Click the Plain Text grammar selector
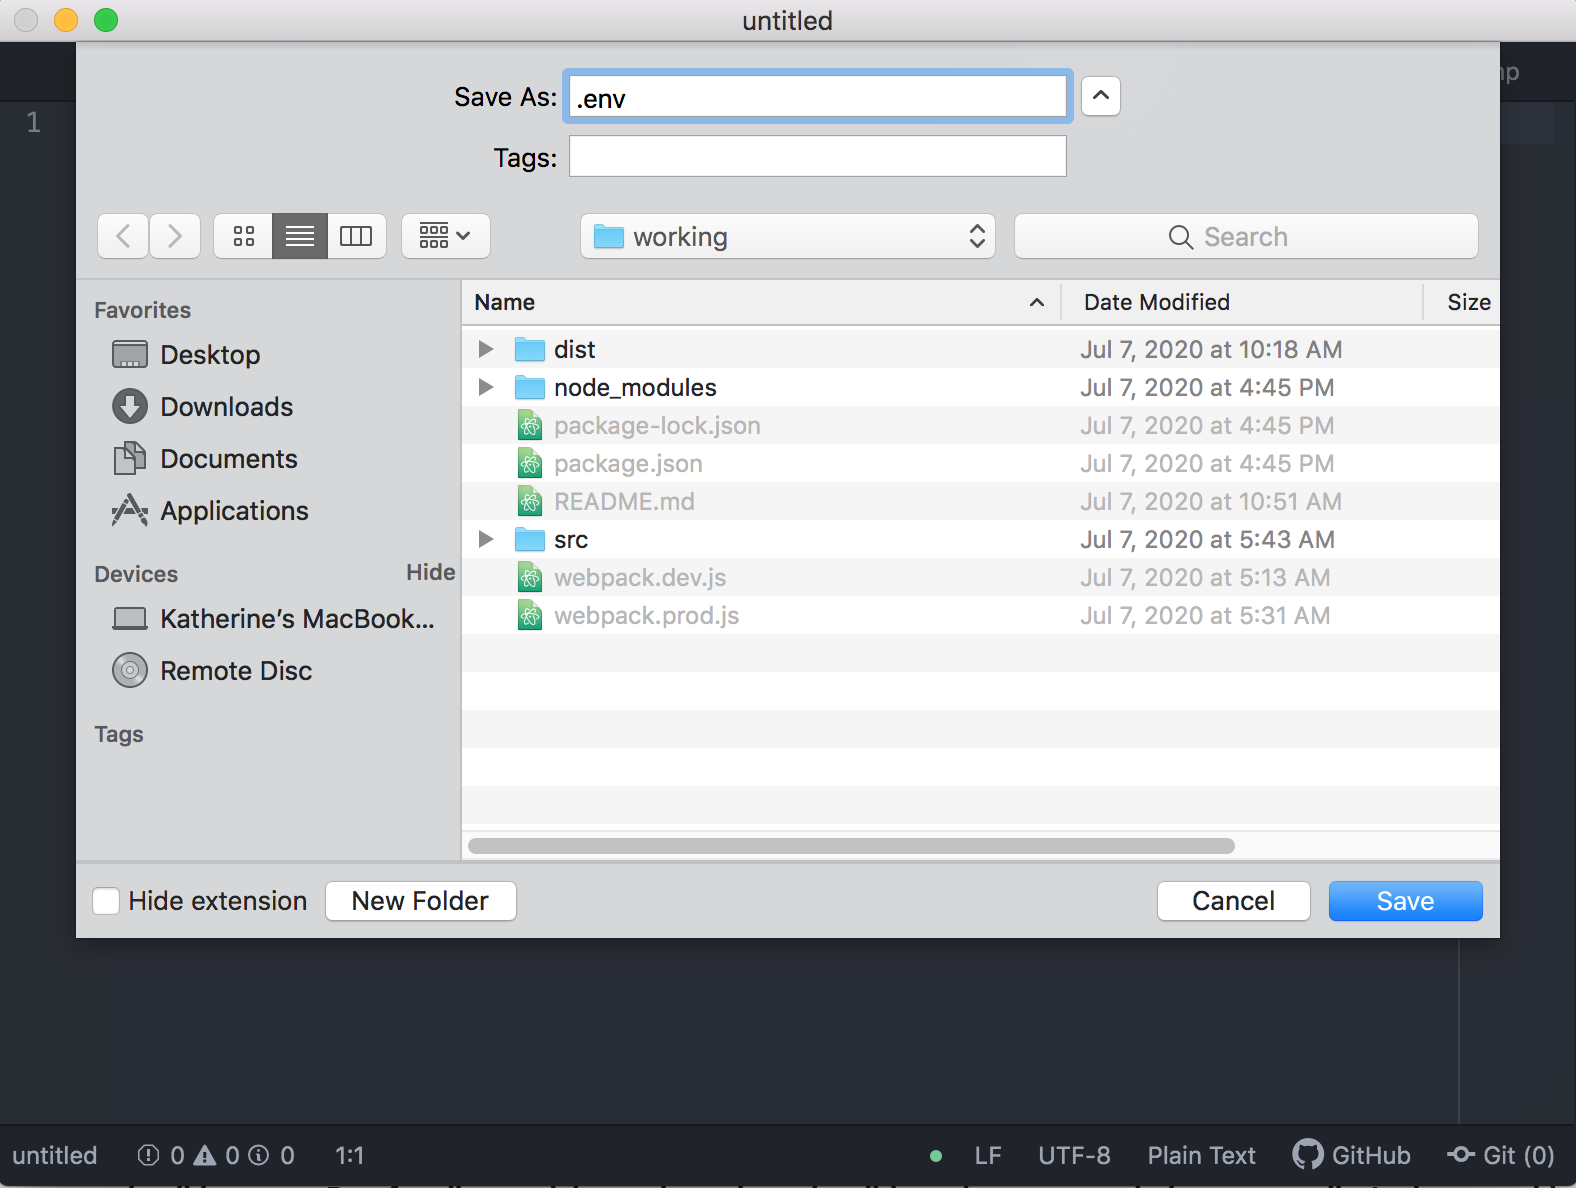Viewport: 1576px width, 1188px height. 1201,1156
